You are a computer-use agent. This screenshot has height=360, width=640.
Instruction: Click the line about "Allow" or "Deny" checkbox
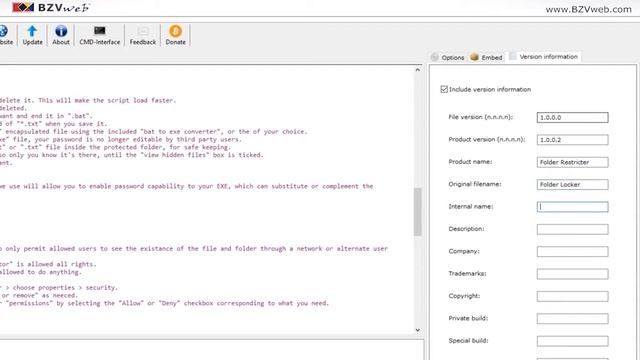pos(164,303)
